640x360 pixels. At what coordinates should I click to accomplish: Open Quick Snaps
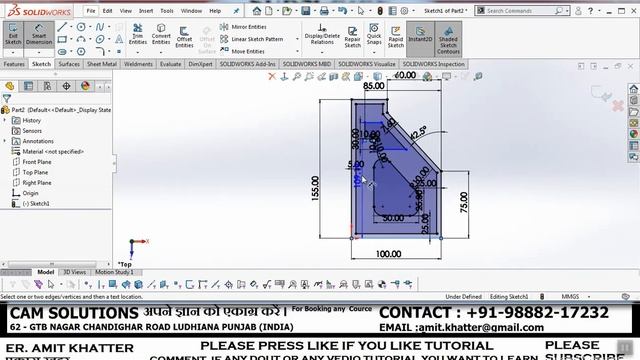(x=374, y=34)
